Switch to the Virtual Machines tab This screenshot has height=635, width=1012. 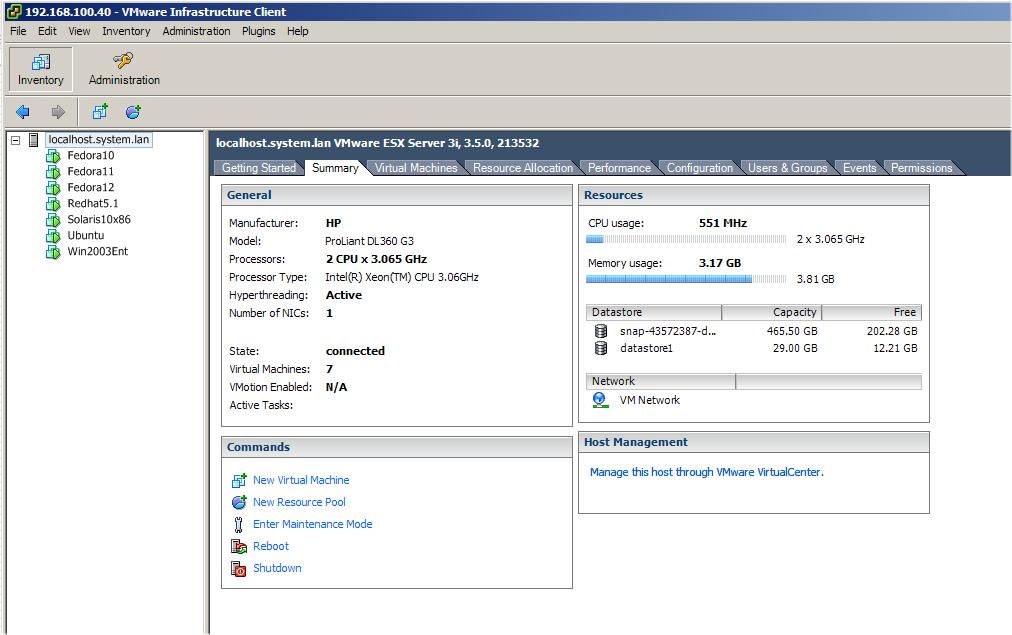pos(416,168)
